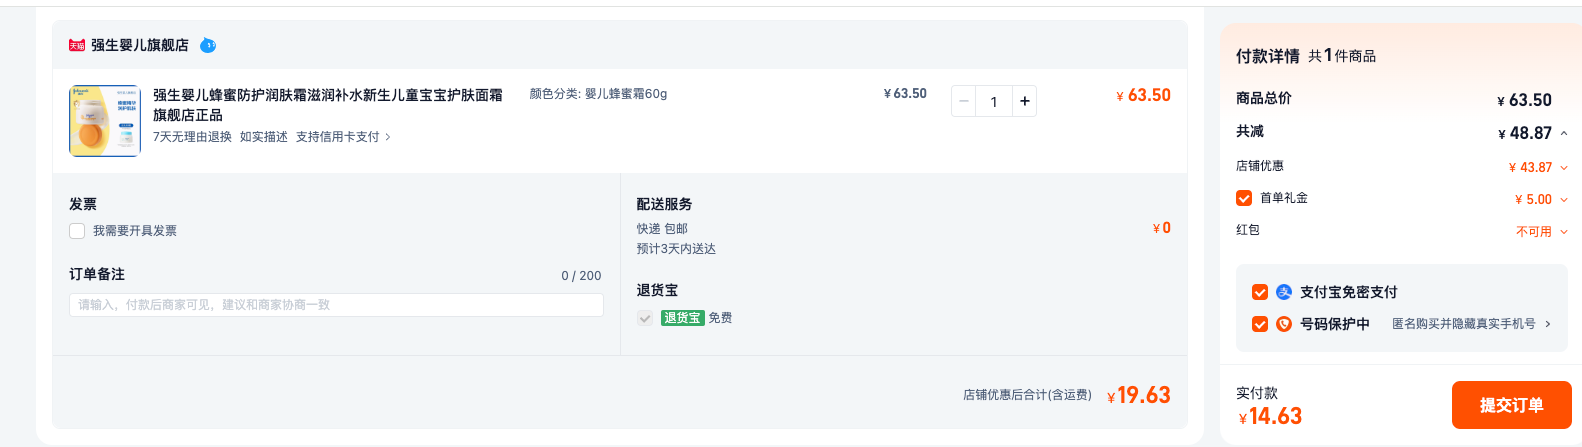
Task: Decrease quantity with the minus button
Action: pyautogui.click(x=964, y=101)
